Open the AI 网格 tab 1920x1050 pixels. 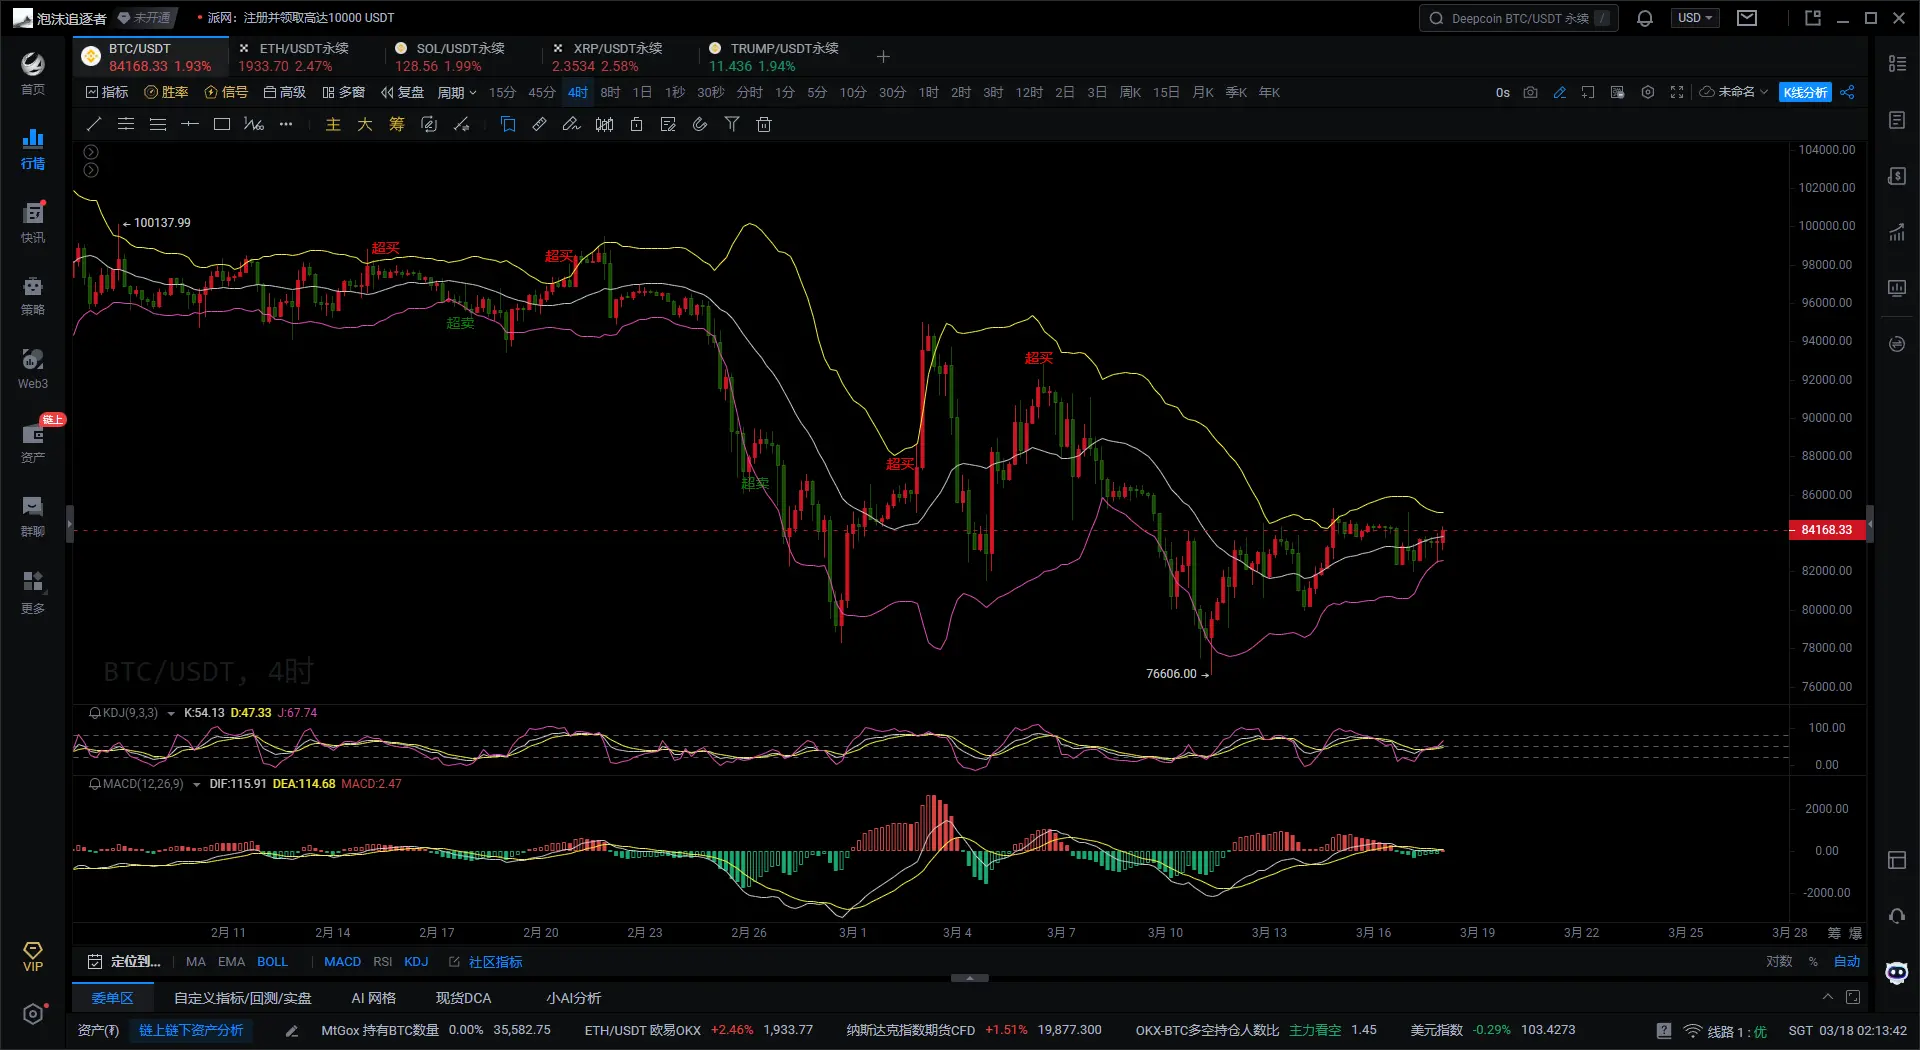click(x=373, y=998)
